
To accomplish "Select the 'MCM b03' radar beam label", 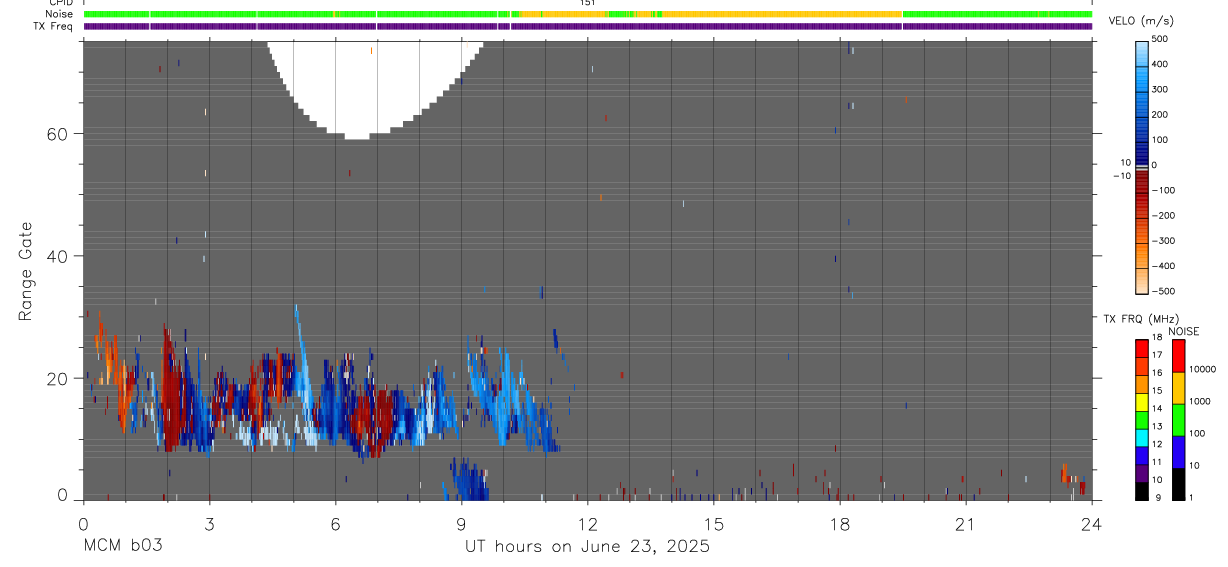I will [121, 547].
